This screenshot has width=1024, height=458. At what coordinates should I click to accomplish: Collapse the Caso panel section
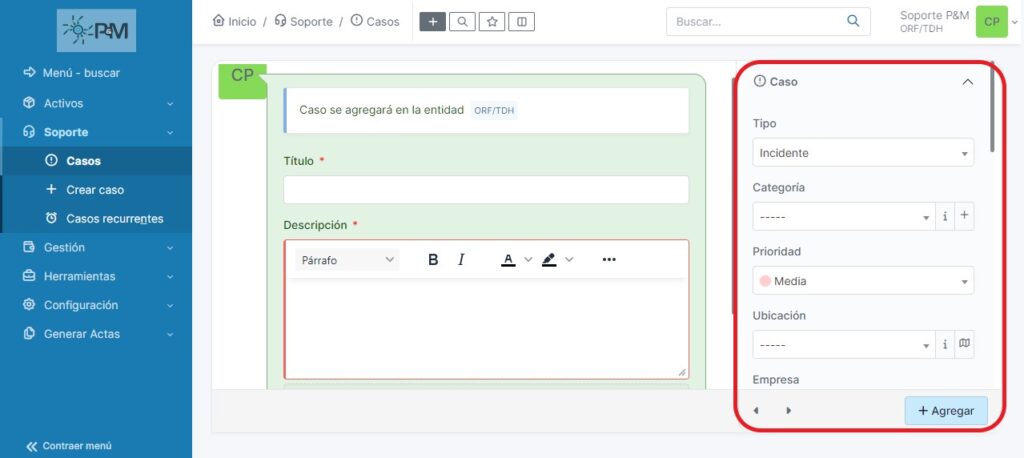tap(967, 82)
